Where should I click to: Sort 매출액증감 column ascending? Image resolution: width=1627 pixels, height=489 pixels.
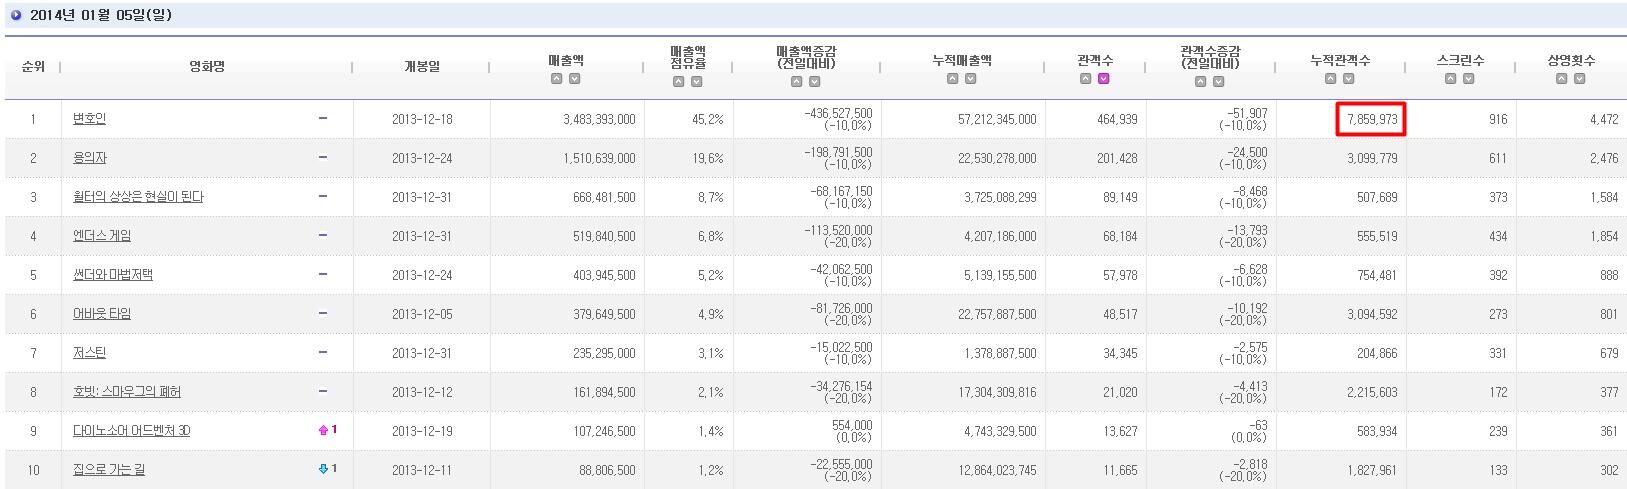797,82
